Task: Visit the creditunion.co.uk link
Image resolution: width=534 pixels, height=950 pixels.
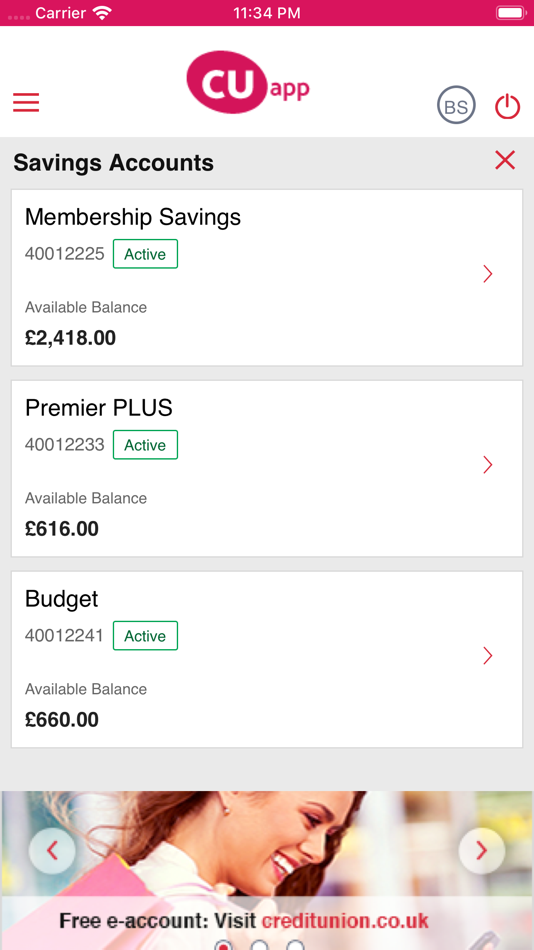Action: click(x=345, y=921)
